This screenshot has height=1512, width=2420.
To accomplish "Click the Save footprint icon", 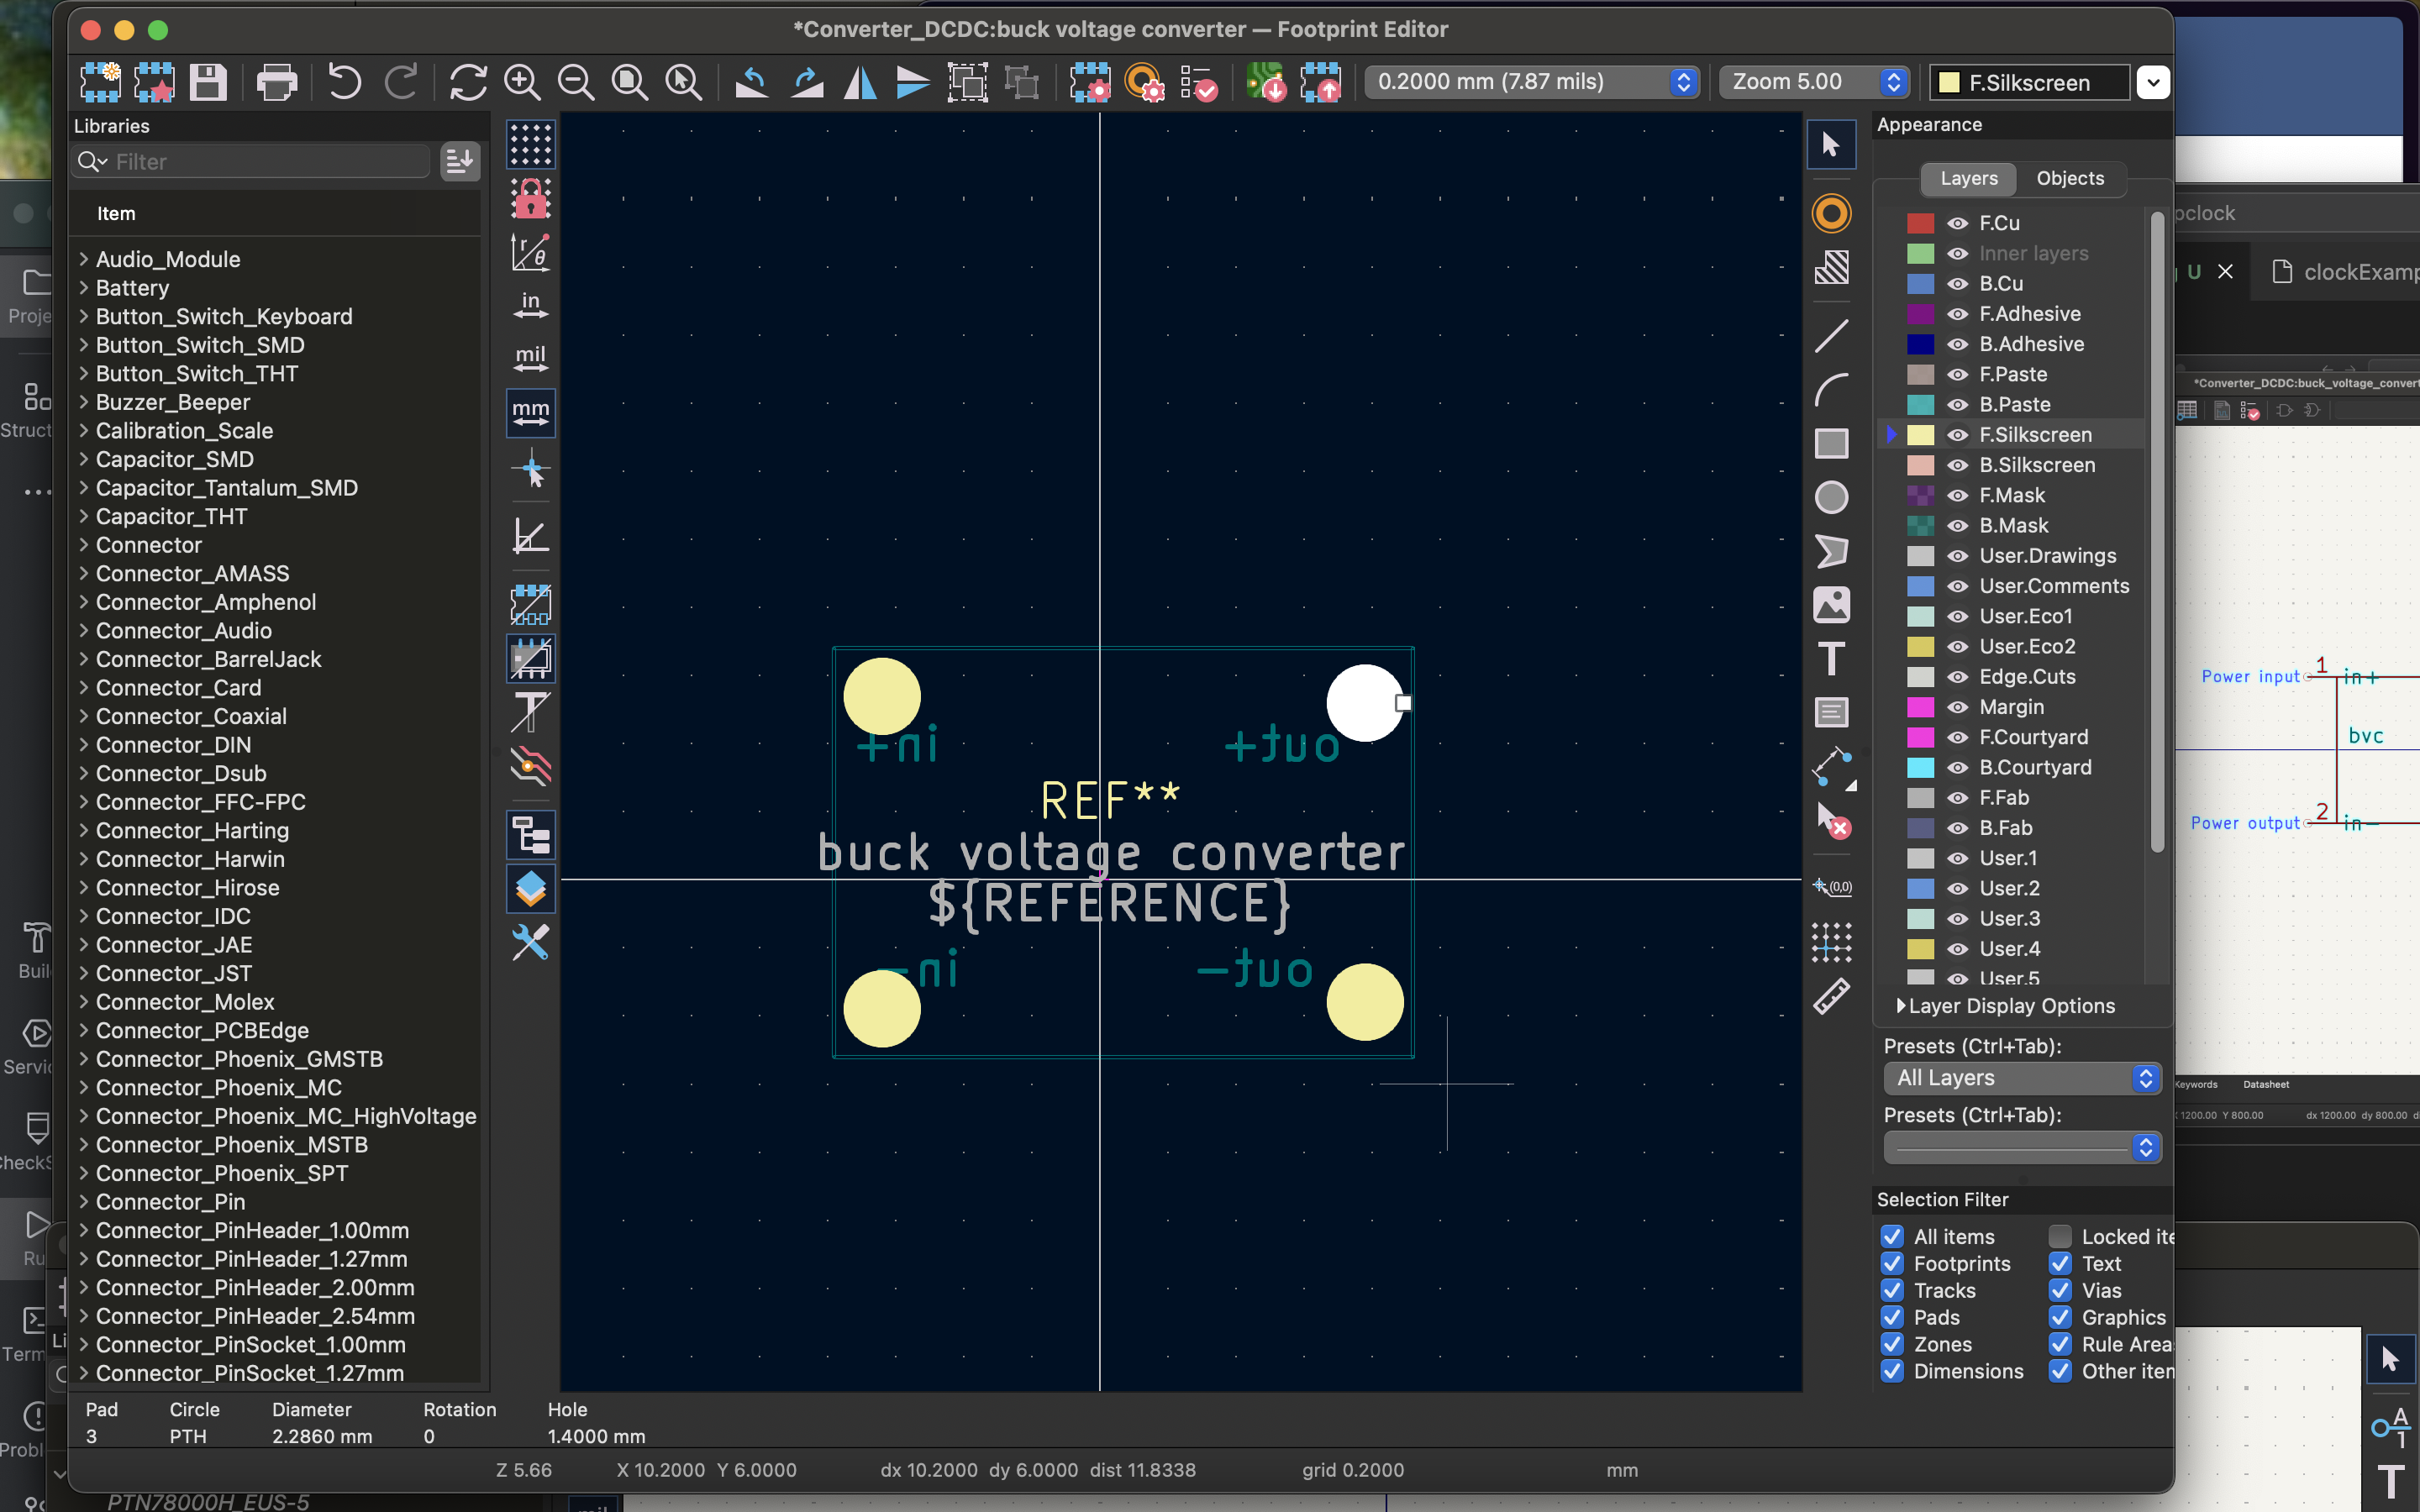I will click(x=208, y=82).
